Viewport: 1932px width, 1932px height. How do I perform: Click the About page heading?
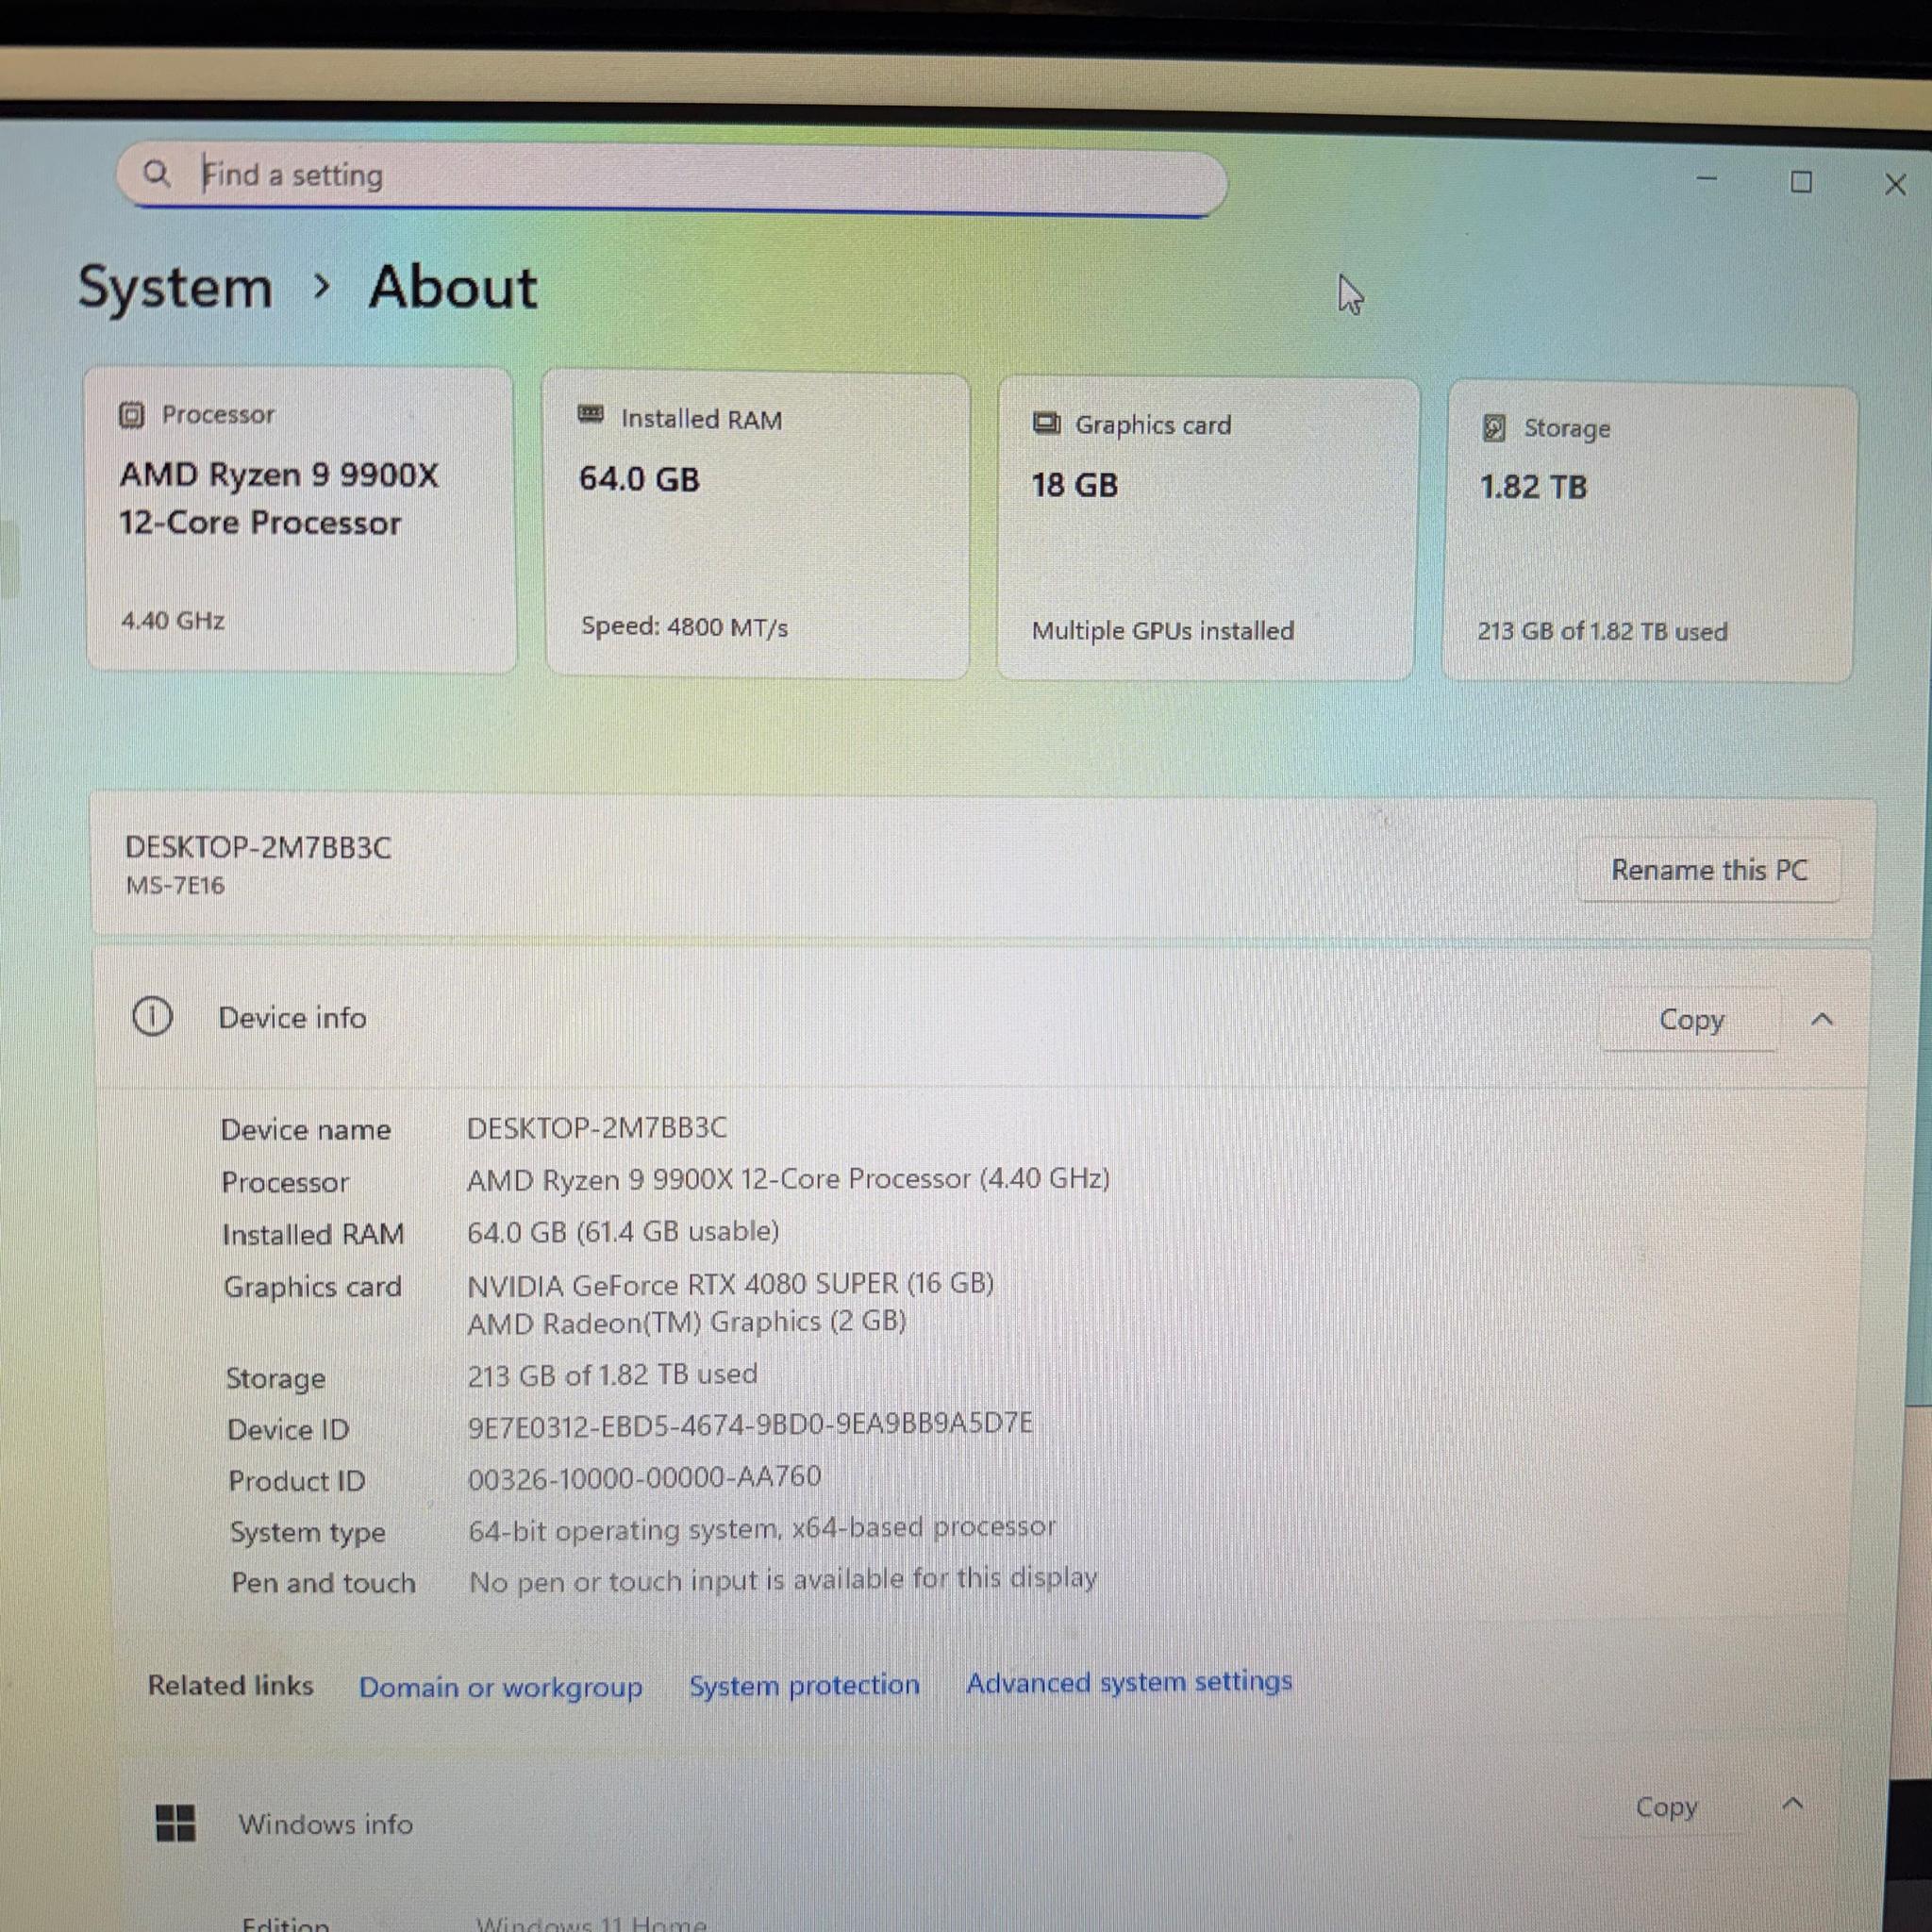coord(453,287)
